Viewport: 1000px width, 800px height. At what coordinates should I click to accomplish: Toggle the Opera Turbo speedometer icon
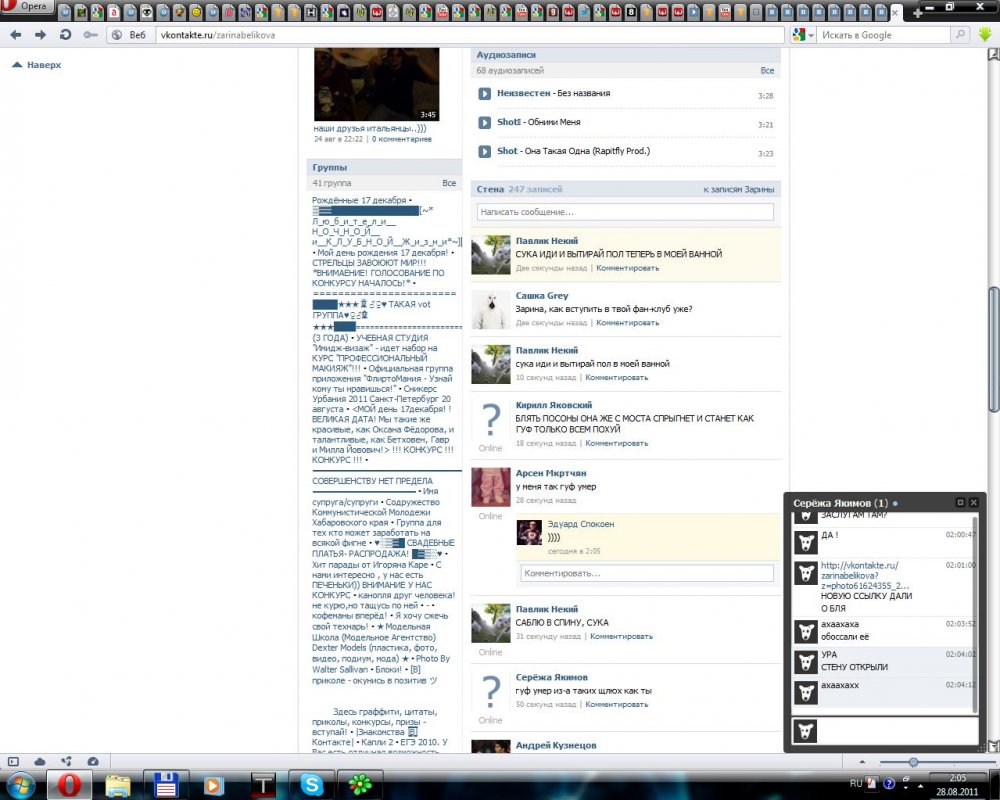(92, 762)
